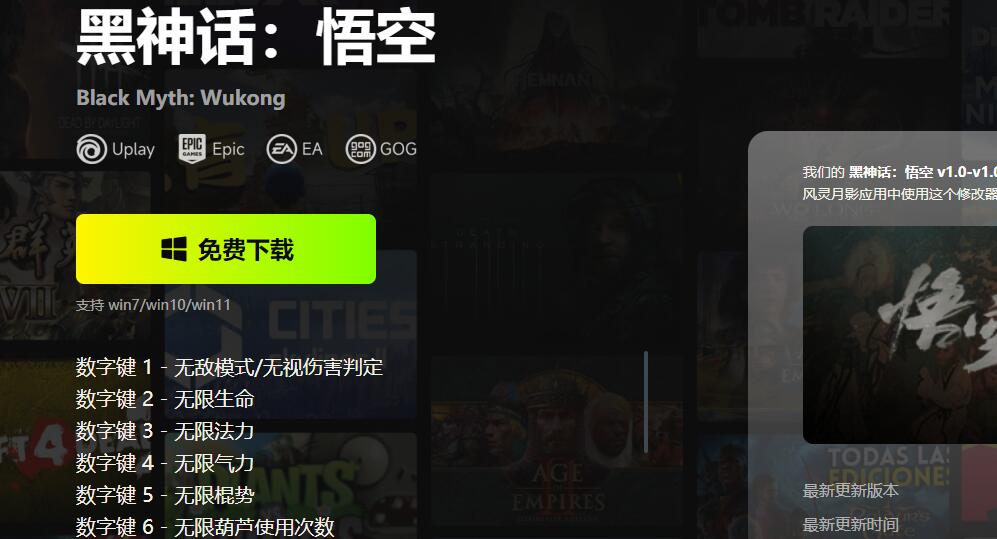Select 数字键 6 无限葫芦使用次数 entry

point(205,526)
